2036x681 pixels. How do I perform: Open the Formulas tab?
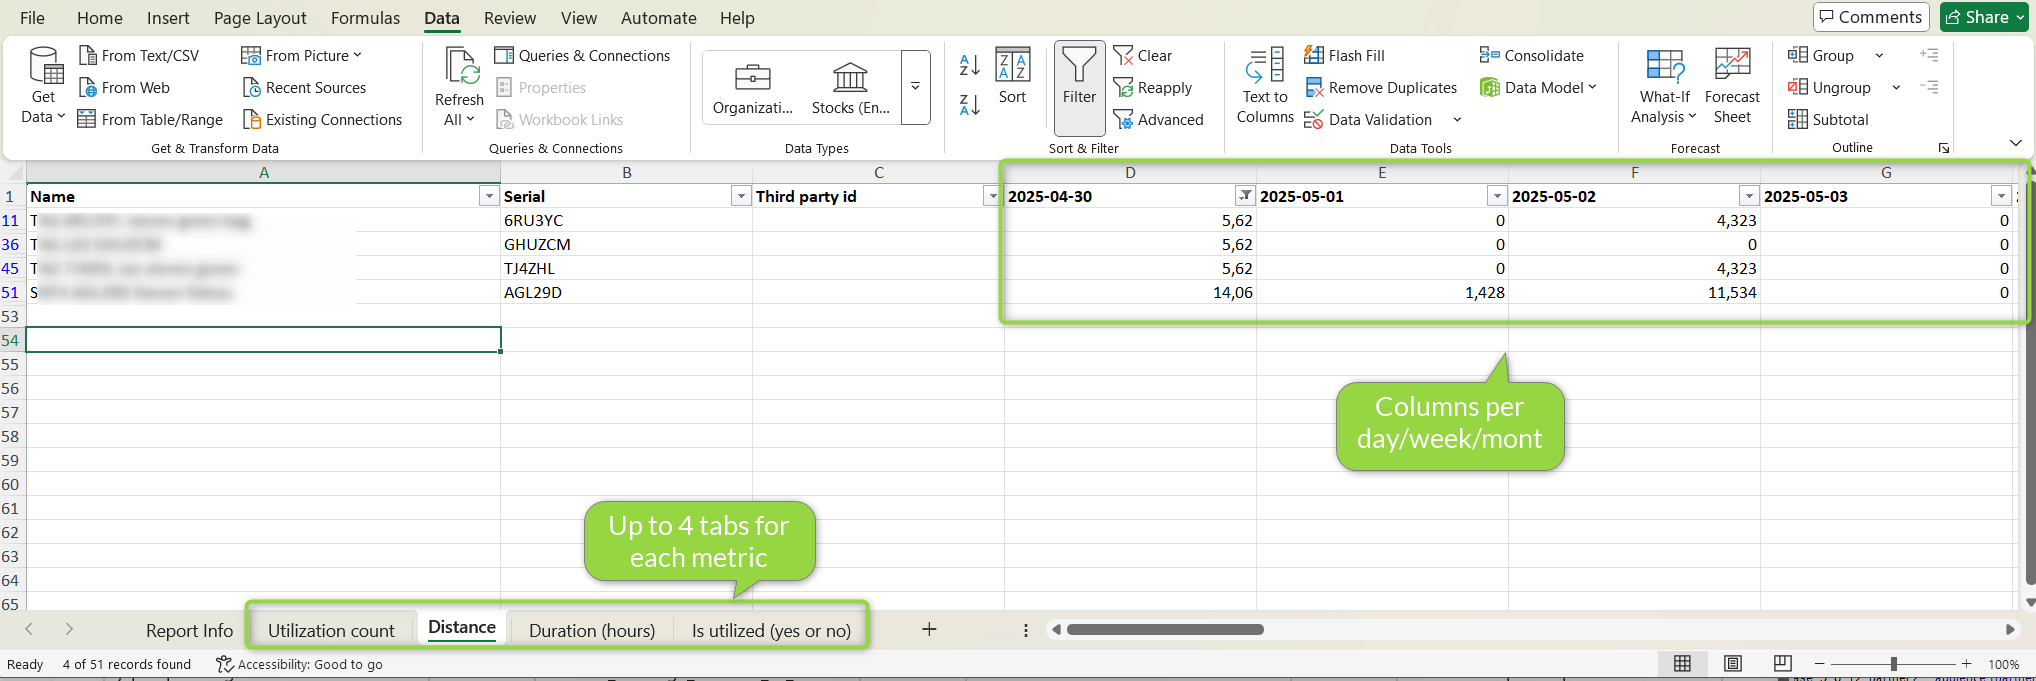point(365,18)
